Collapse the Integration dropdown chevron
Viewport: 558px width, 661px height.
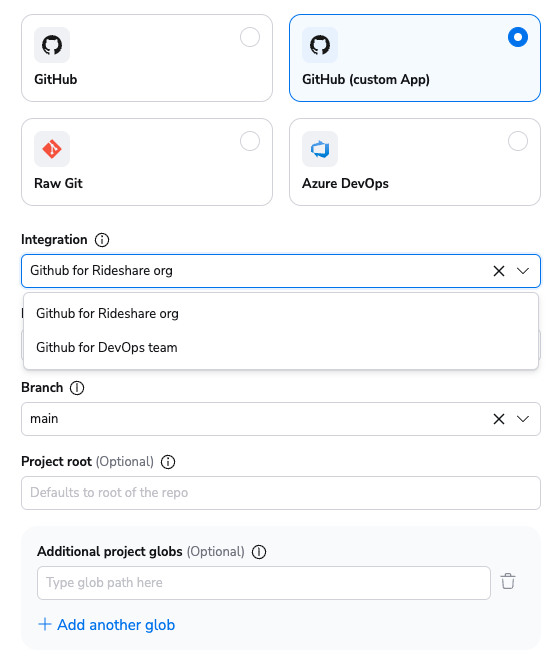523,271
